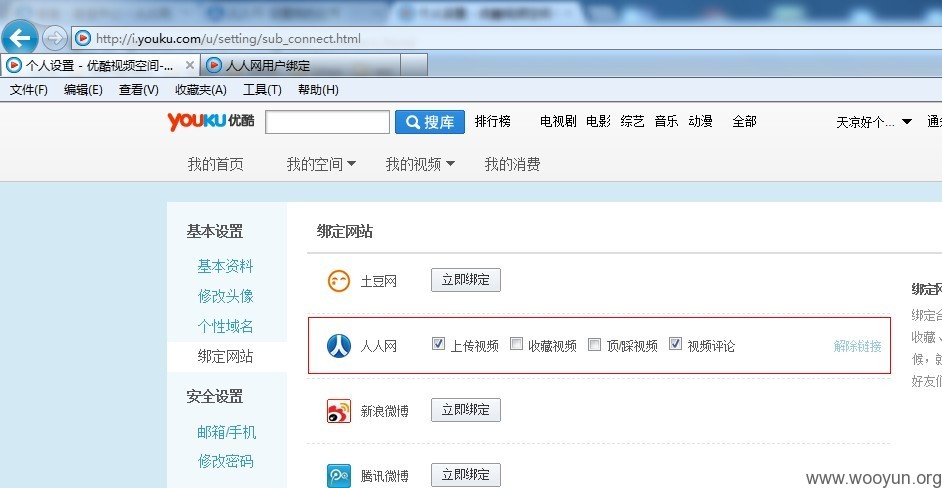Open the 全部 category link

744,121
